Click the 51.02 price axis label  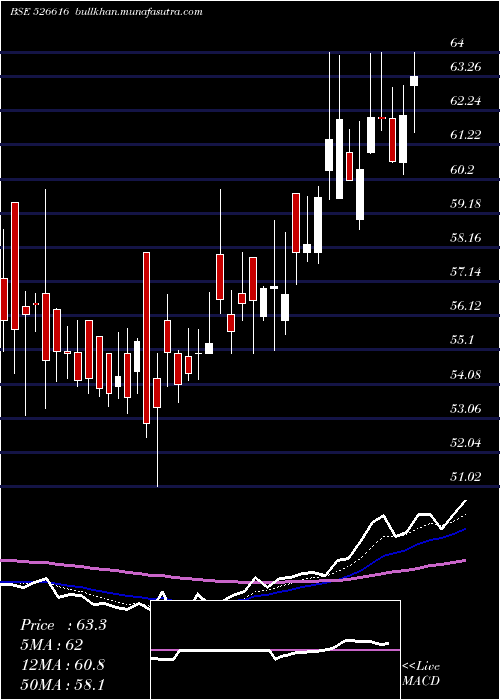click(x=466, y=476)
